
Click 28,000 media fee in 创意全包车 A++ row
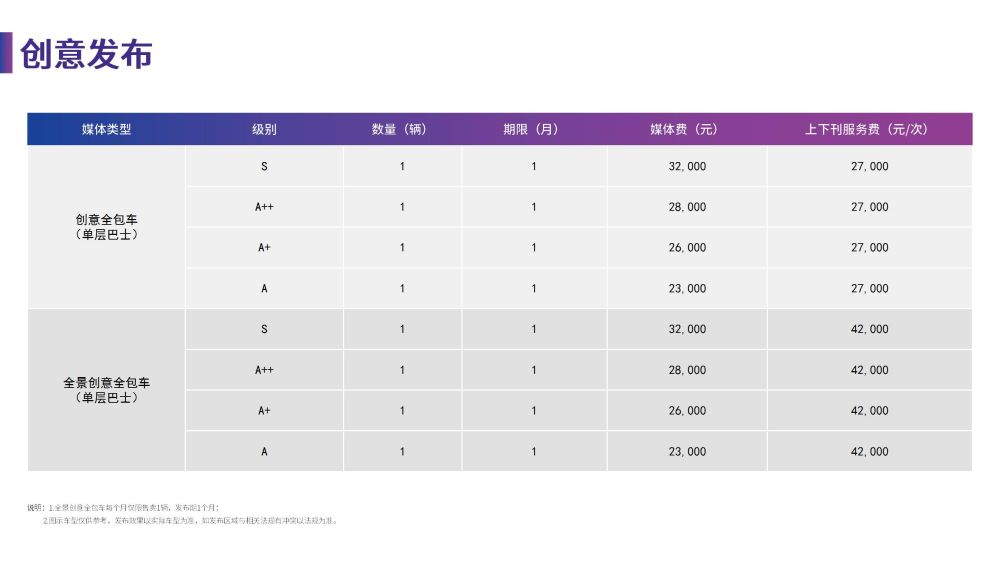click(x=687, y=207)
